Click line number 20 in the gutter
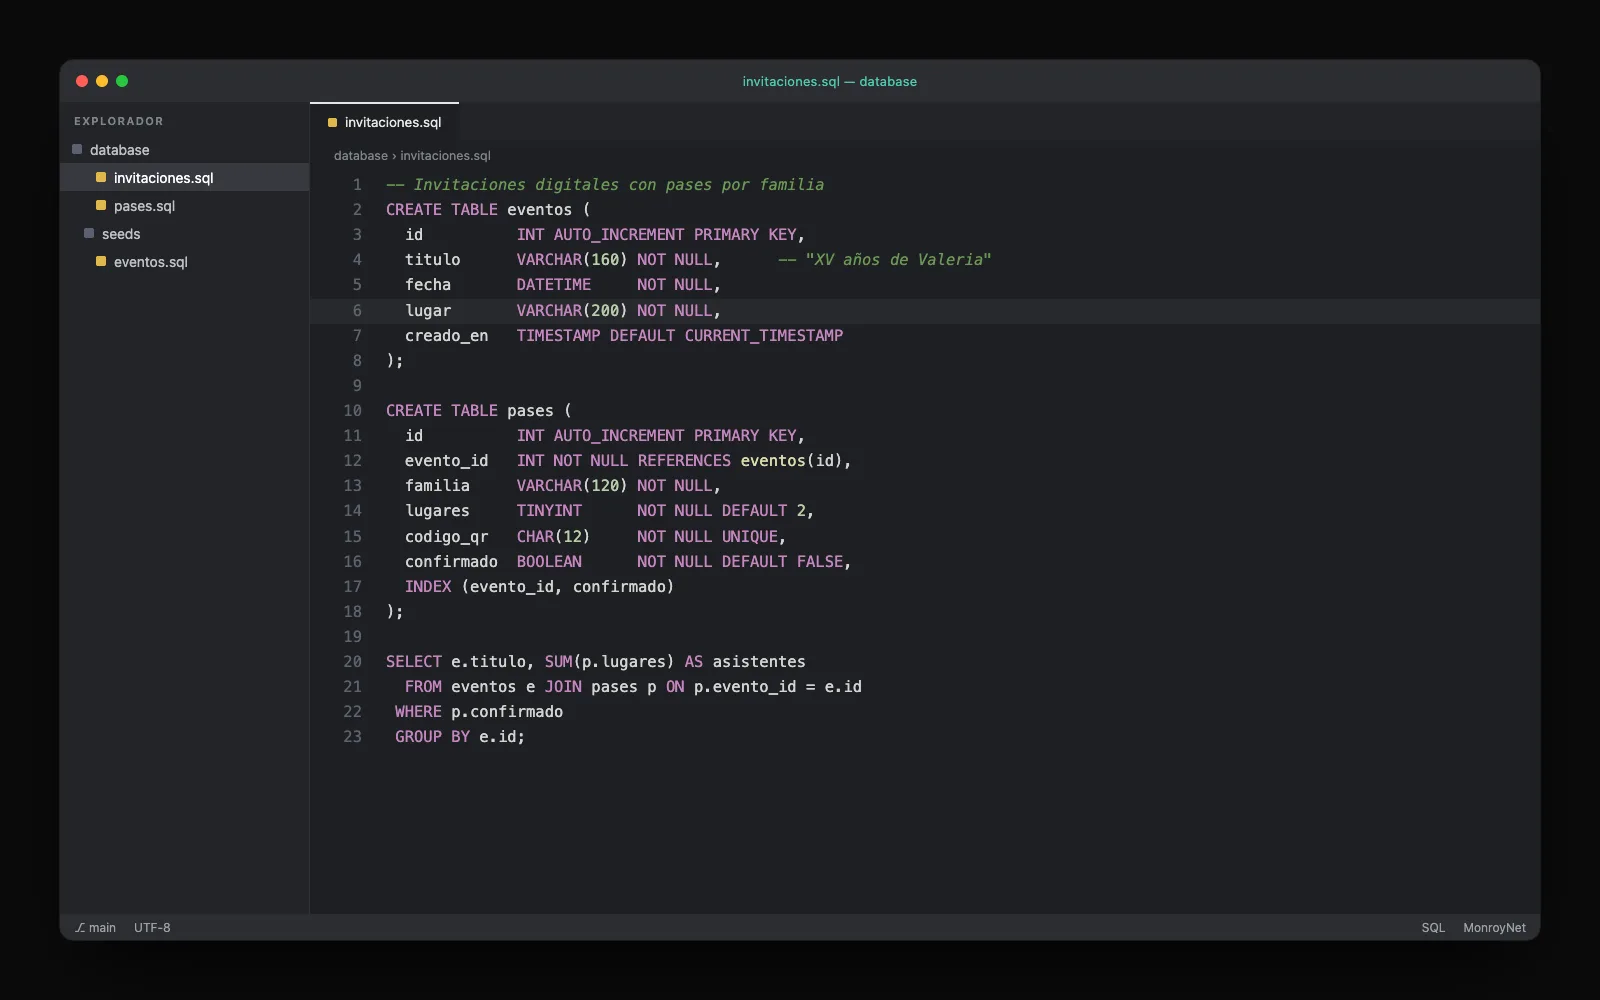This screenshot has width=1600, height=1000. point(353,662)
